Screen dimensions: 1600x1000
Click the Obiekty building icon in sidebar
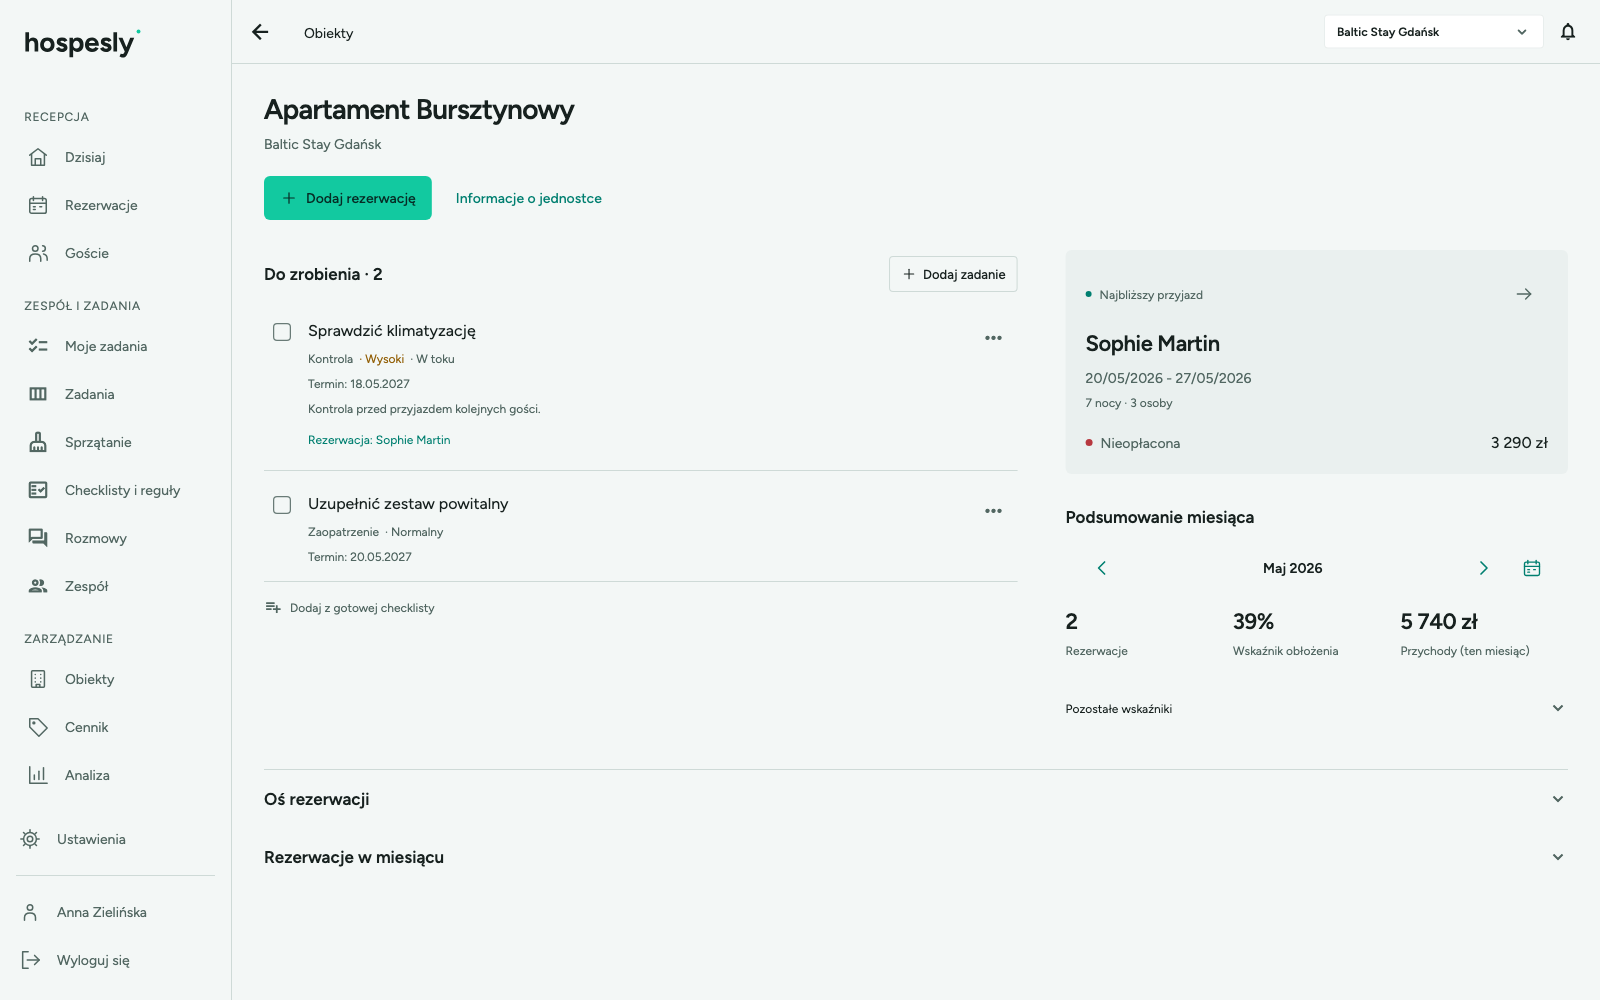[38, 679]
